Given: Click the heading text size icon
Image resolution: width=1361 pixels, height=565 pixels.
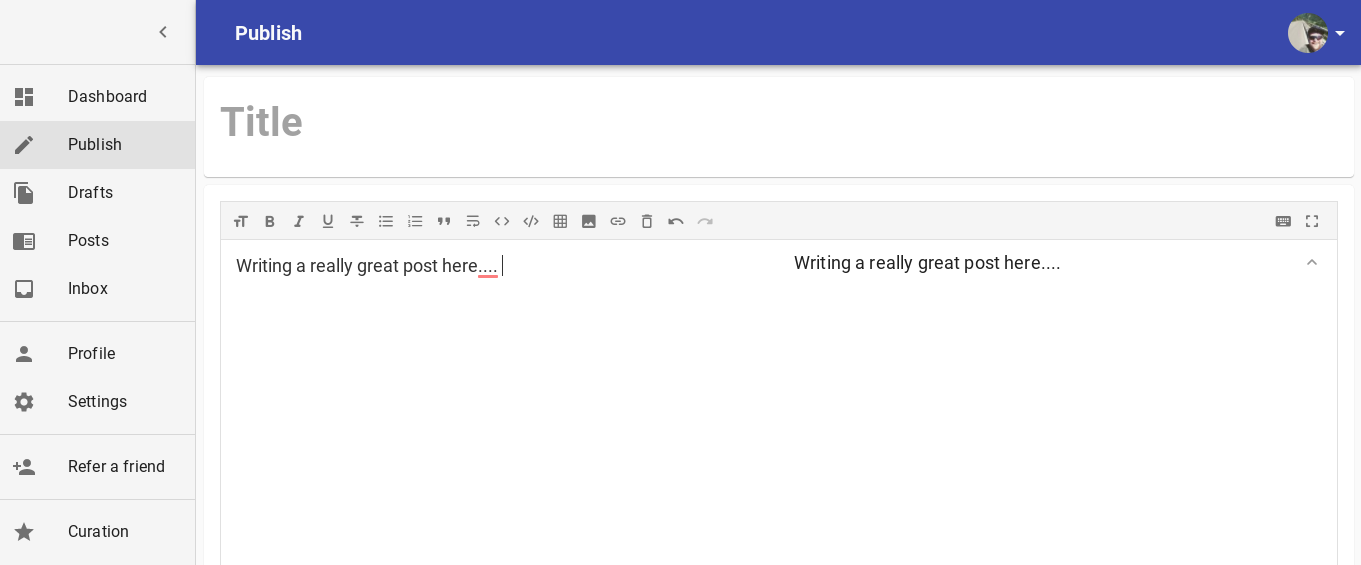Looking at the screenshot, I should 241,221.
